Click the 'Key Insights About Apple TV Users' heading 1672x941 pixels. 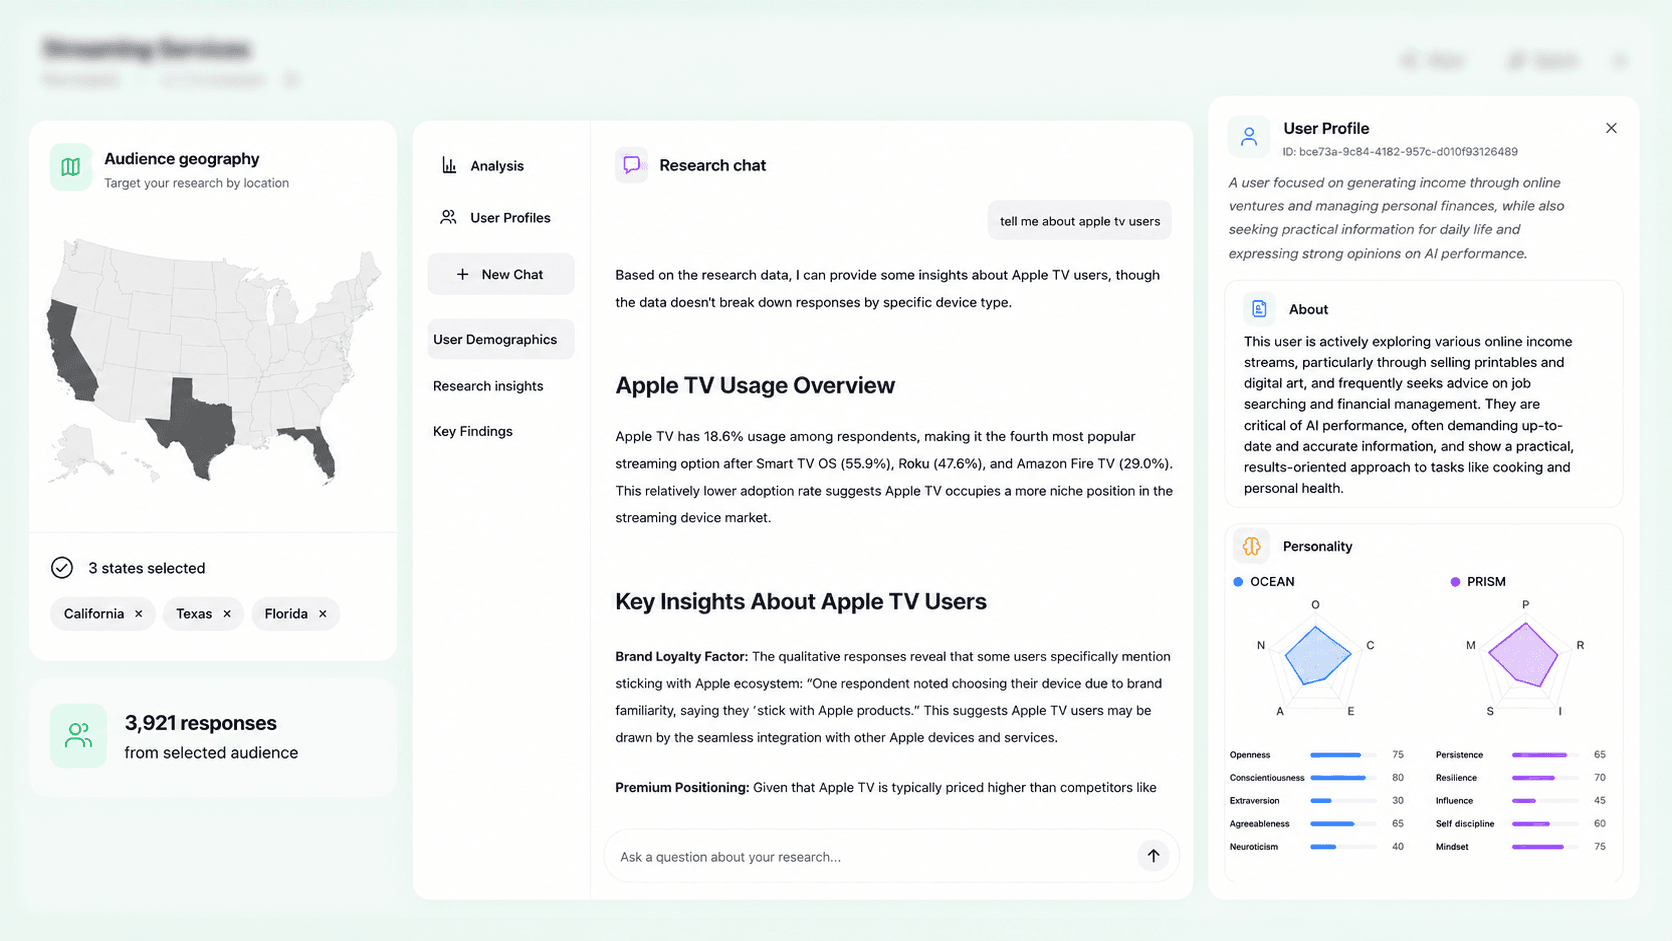pos(801,602)
